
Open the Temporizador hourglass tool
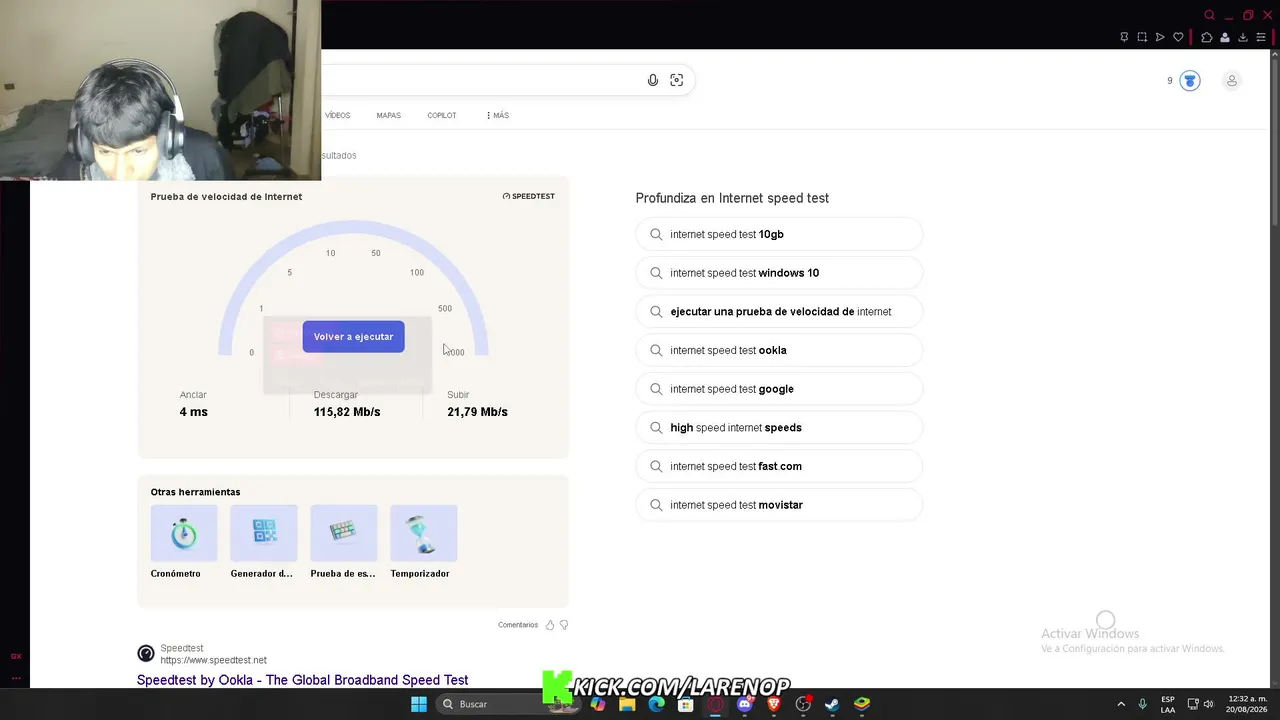pos(424,533)
